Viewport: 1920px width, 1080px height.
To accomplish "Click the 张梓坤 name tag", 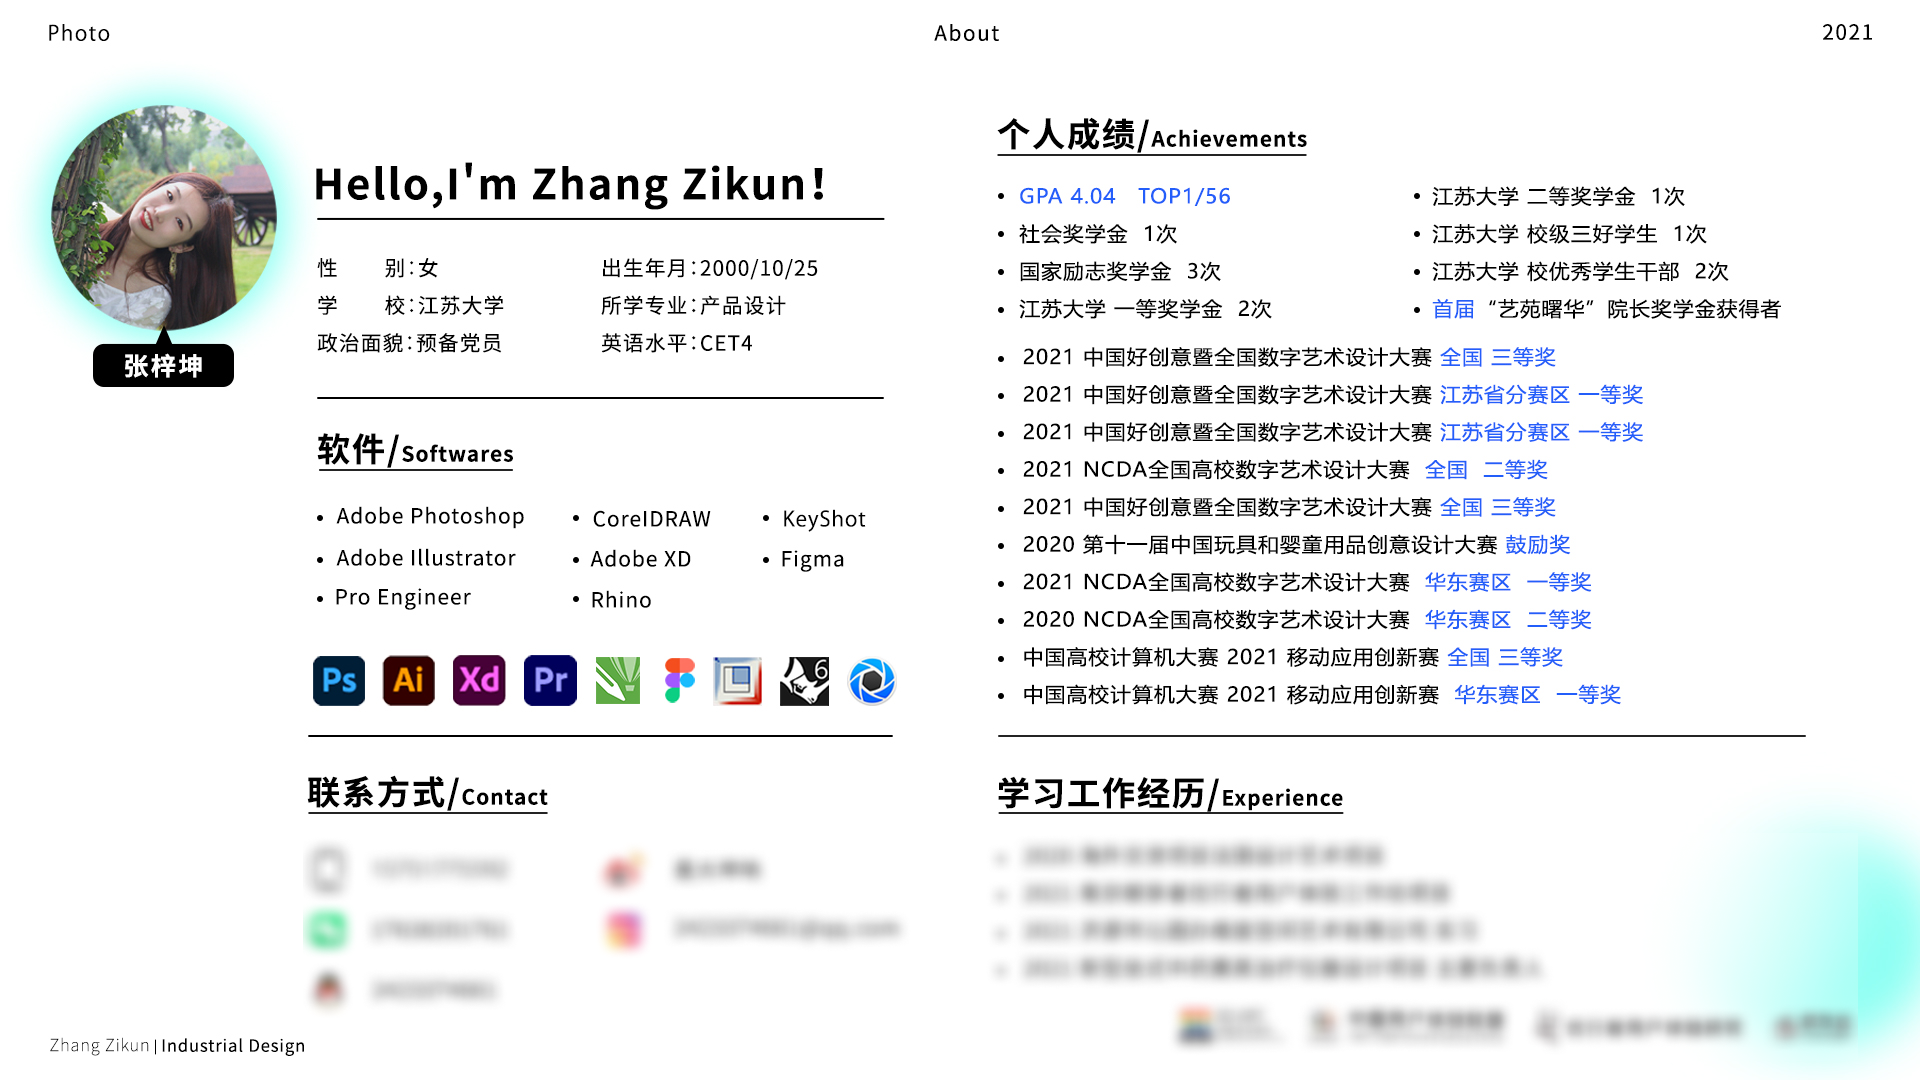I will (163, 365).
